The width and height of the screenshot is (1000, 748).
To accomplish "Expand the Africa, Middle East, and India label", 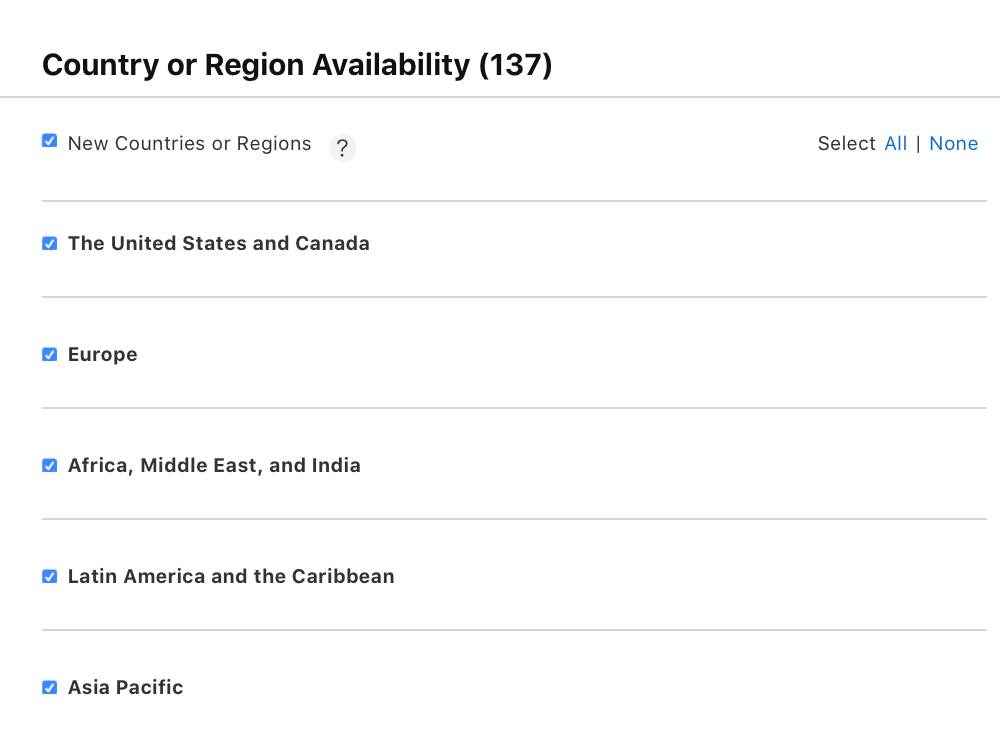I will pyautogui.click(x=214, y=465).
